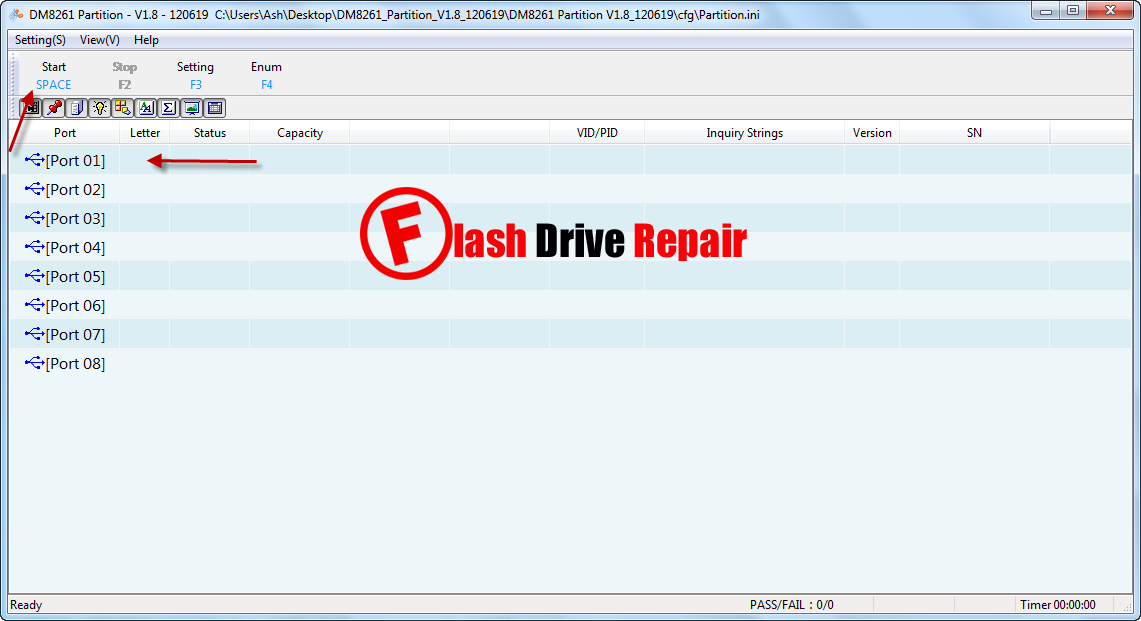This screenshot has width=1141, height=621.
Task: Click the red pushpin toolbar icon
Action: (54, 108)
